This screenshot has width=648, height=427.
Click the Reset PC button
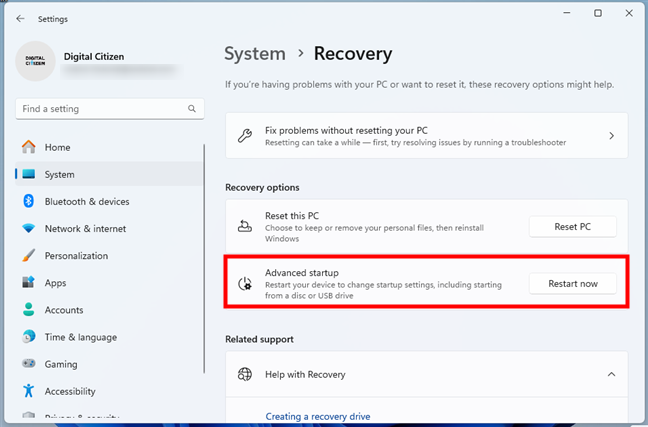pos(573,226)
